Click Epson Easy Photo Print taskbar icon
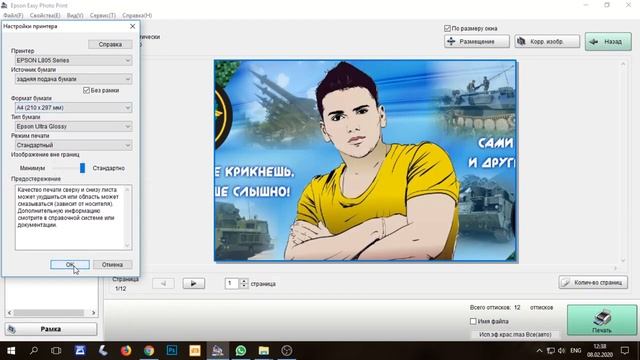 217,350
